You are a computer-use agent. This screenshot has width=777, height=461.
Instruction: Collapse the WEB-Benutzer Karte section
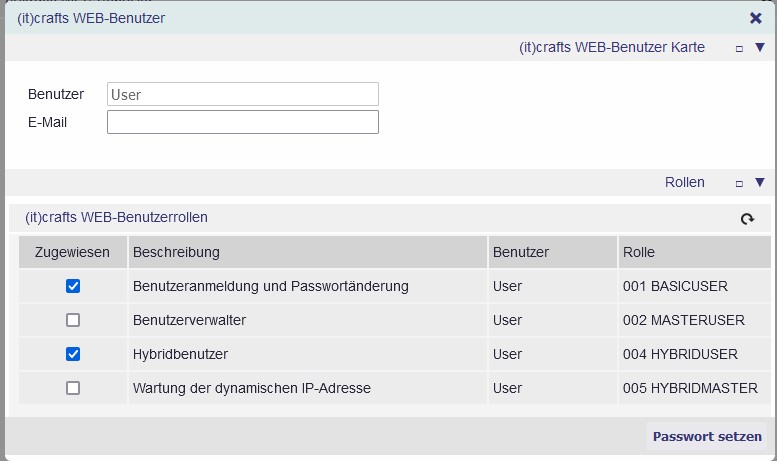click(x=760, y=47)
